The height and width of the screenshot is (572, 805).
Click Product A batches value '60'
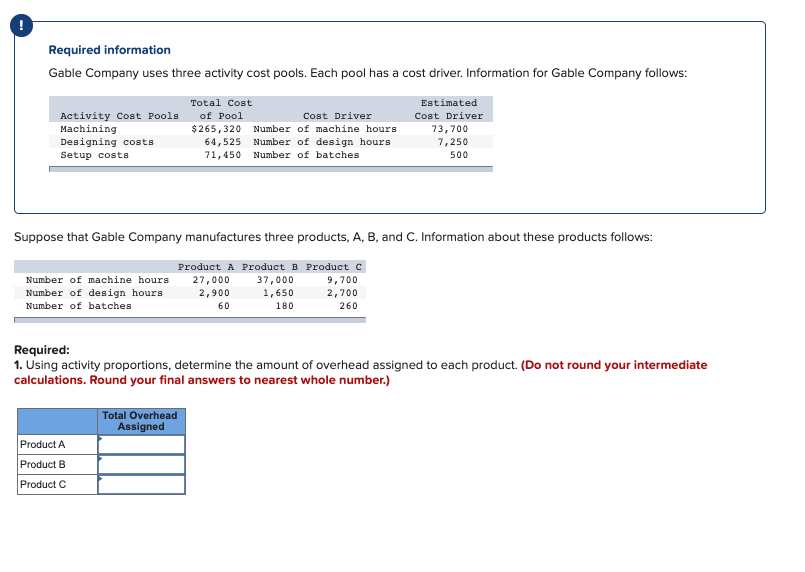pyautogui.click(x=224, y=306)
